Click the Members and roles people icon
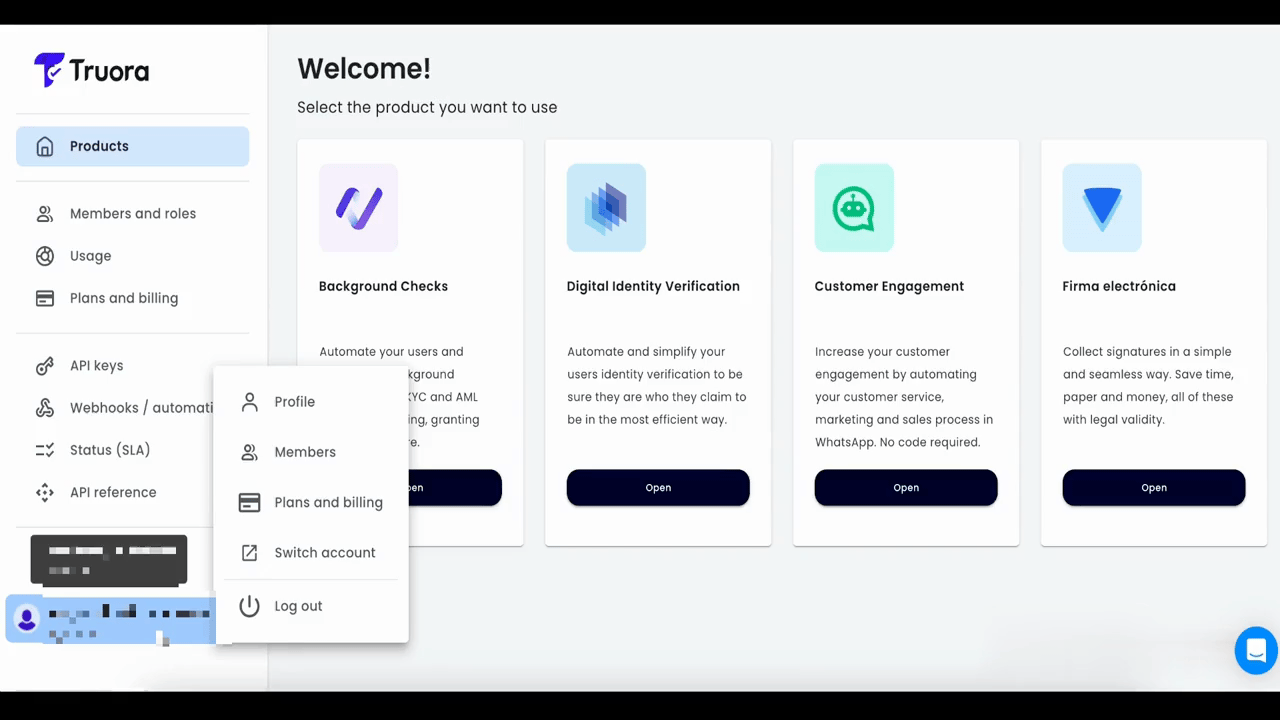Image resolution: width=1280 pixels, height=720 pixels. (45, 214)
